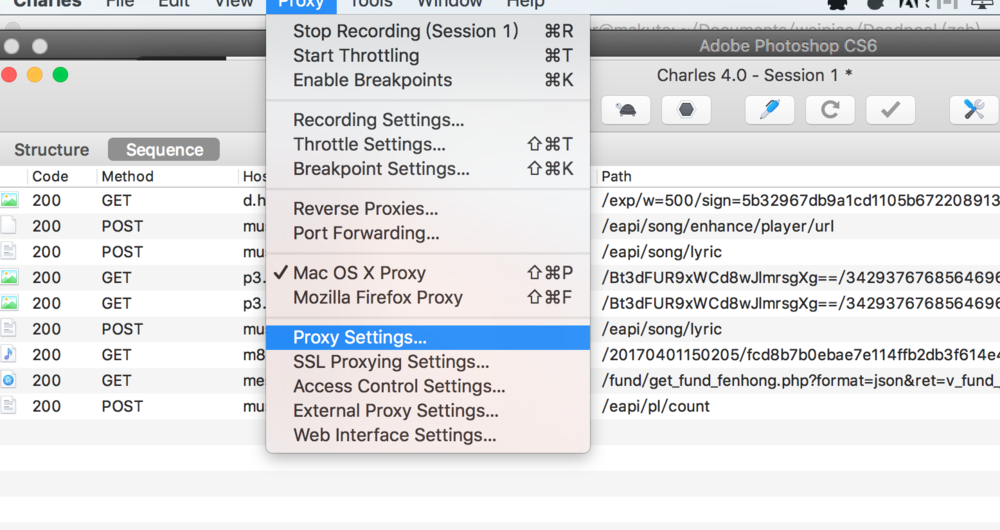Open the Proxy menu in the menu bar
1000x530 pixels.
click(301, 4)
